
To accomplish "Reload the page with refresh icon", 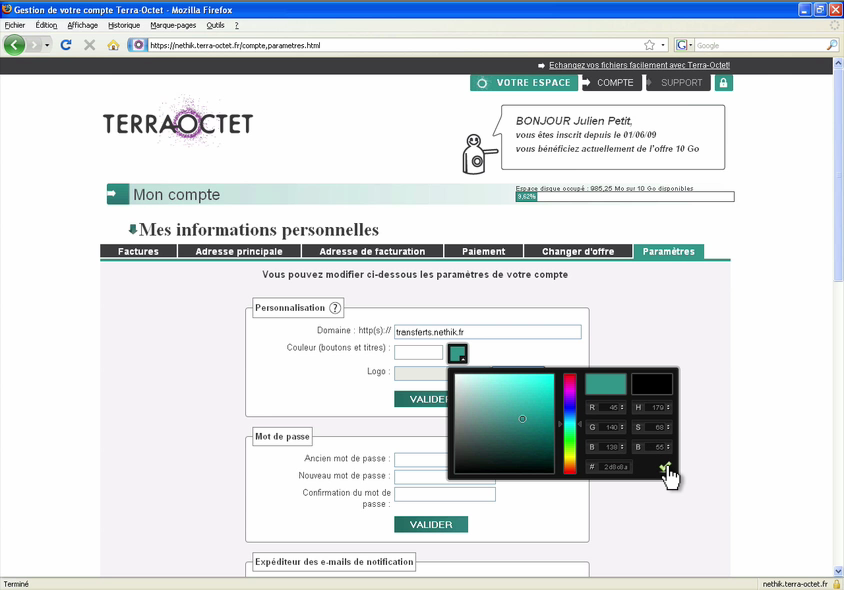I will point(66,45).
